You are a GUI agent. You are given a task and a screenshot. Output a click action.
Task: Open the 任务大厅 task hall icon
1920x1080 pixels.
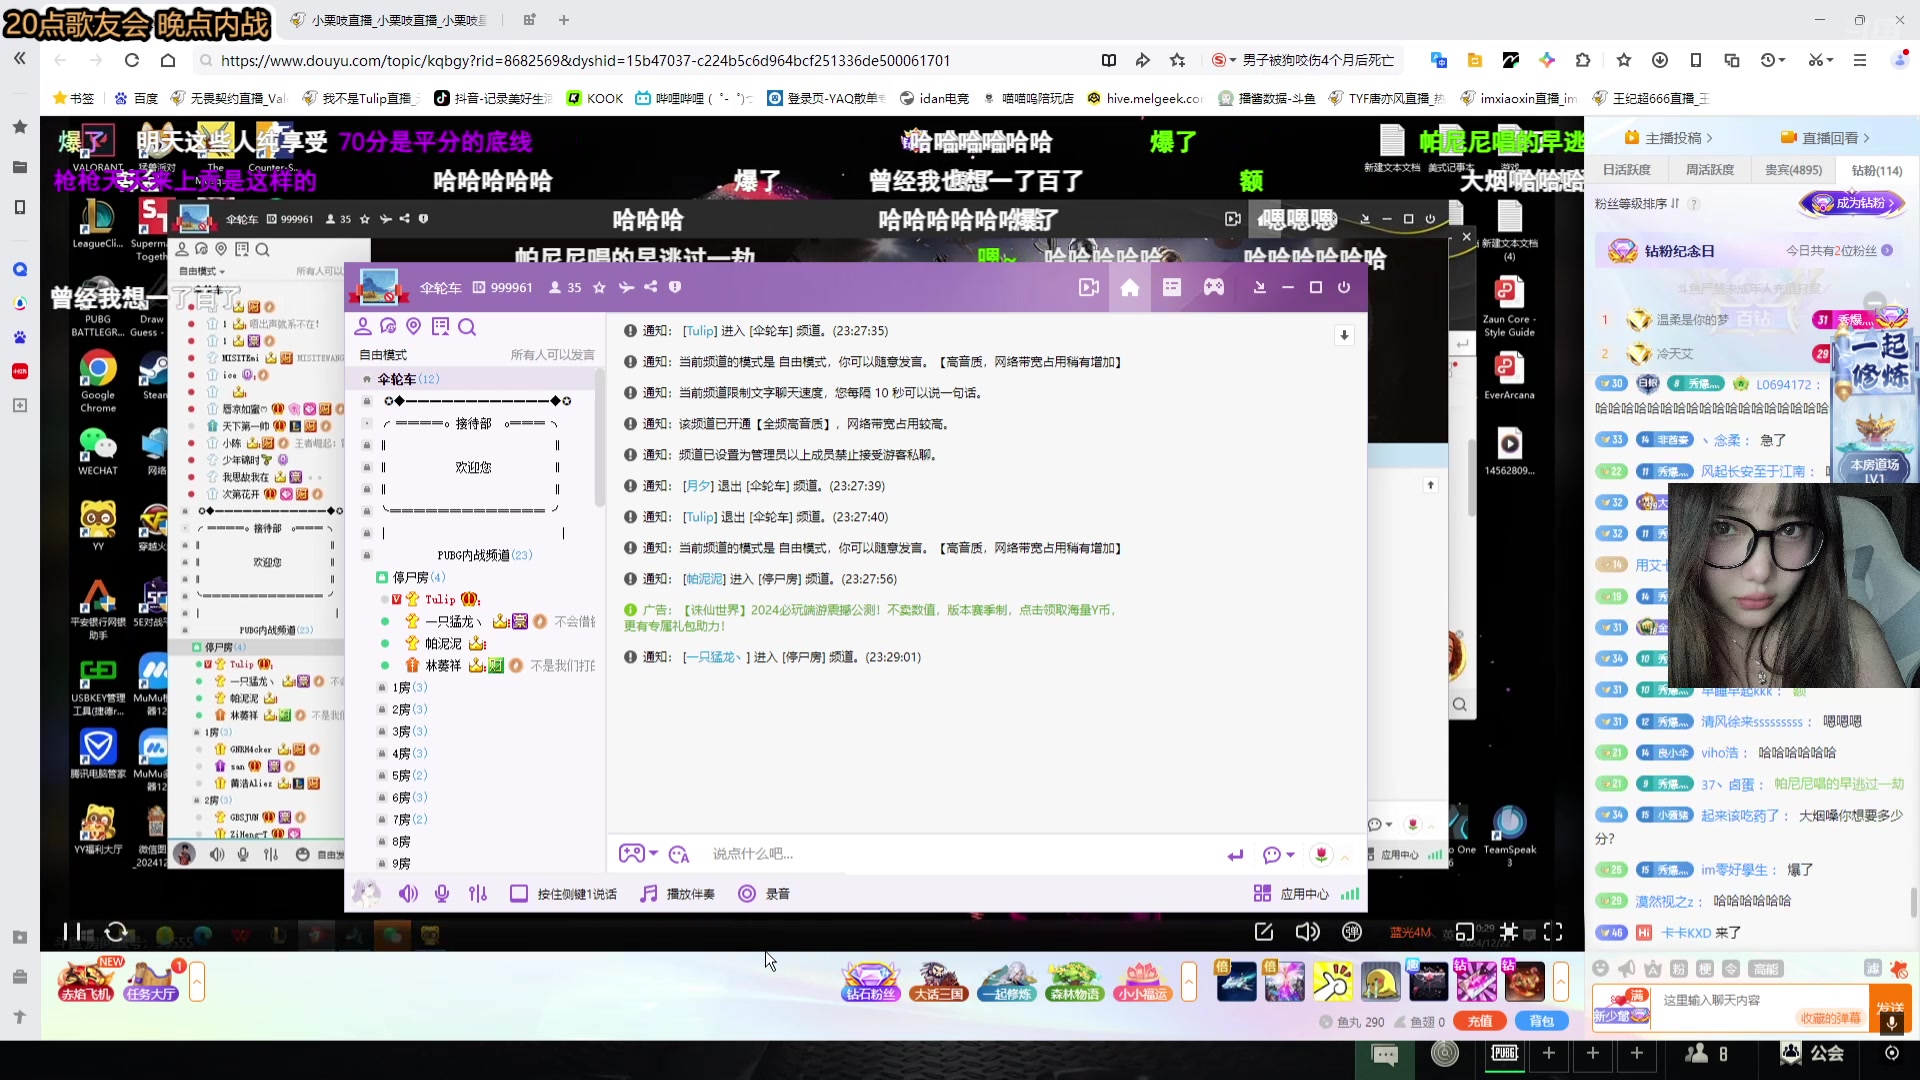point(151,982)
